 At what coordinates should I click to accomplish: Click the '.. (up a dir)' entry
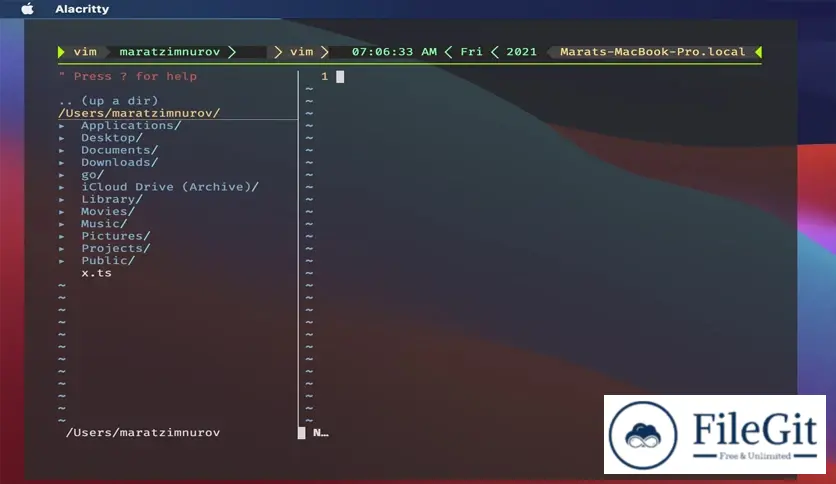point(108,101)
